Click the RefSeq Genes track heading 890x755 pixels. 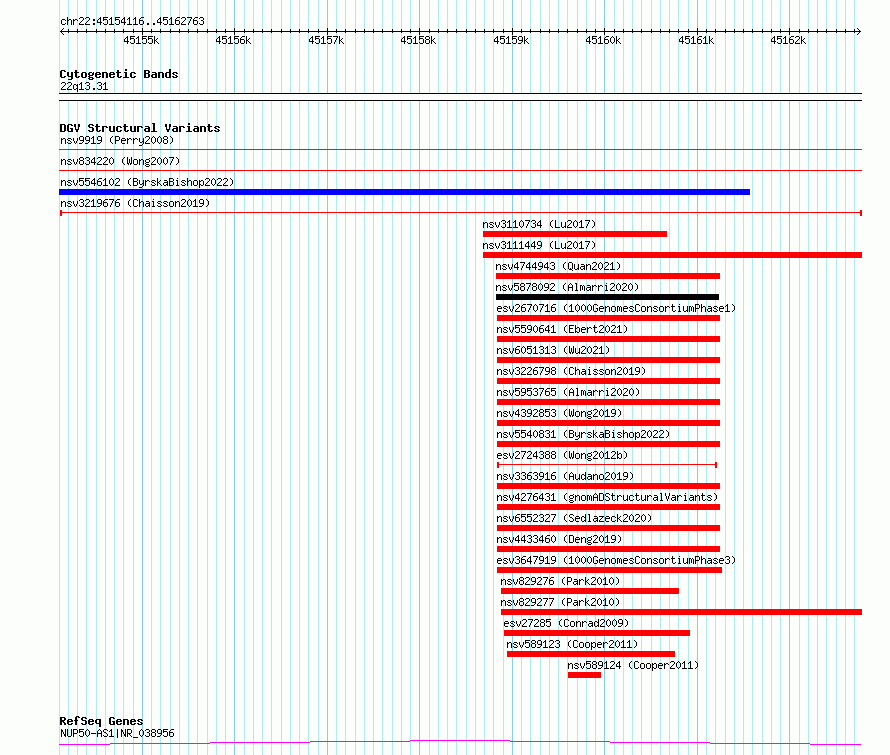pos(101,721)
